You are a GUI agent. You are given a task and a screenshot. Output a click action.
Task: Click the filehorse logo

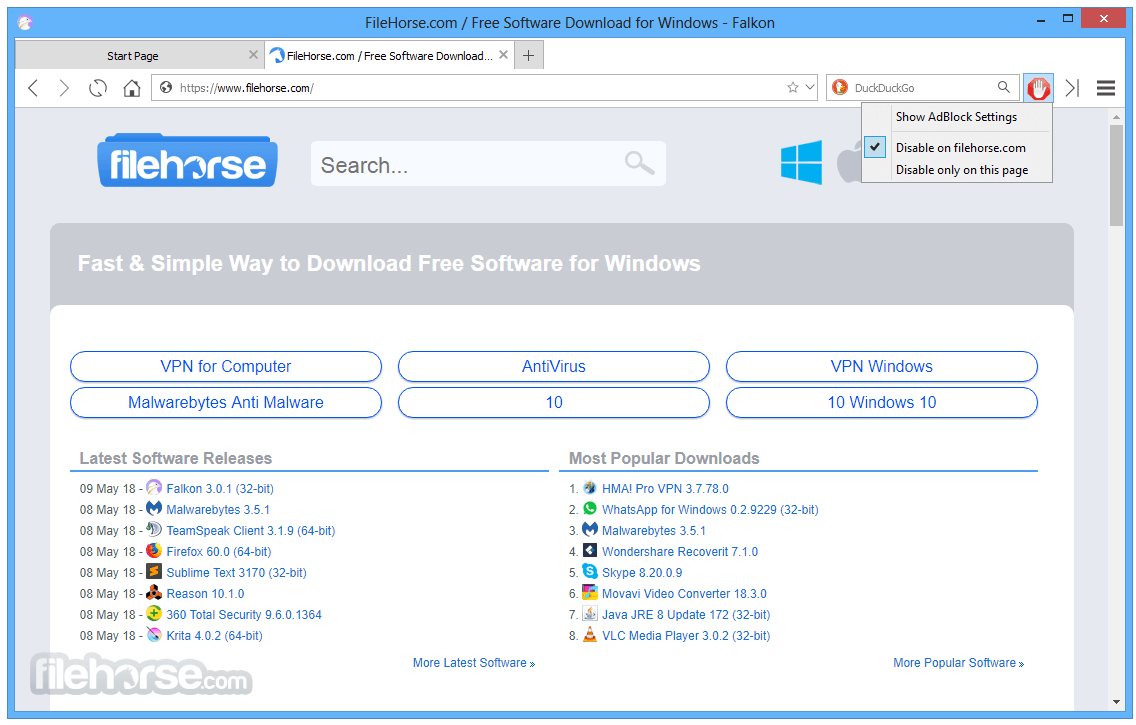pyautogui.click(x=188, y=161)
